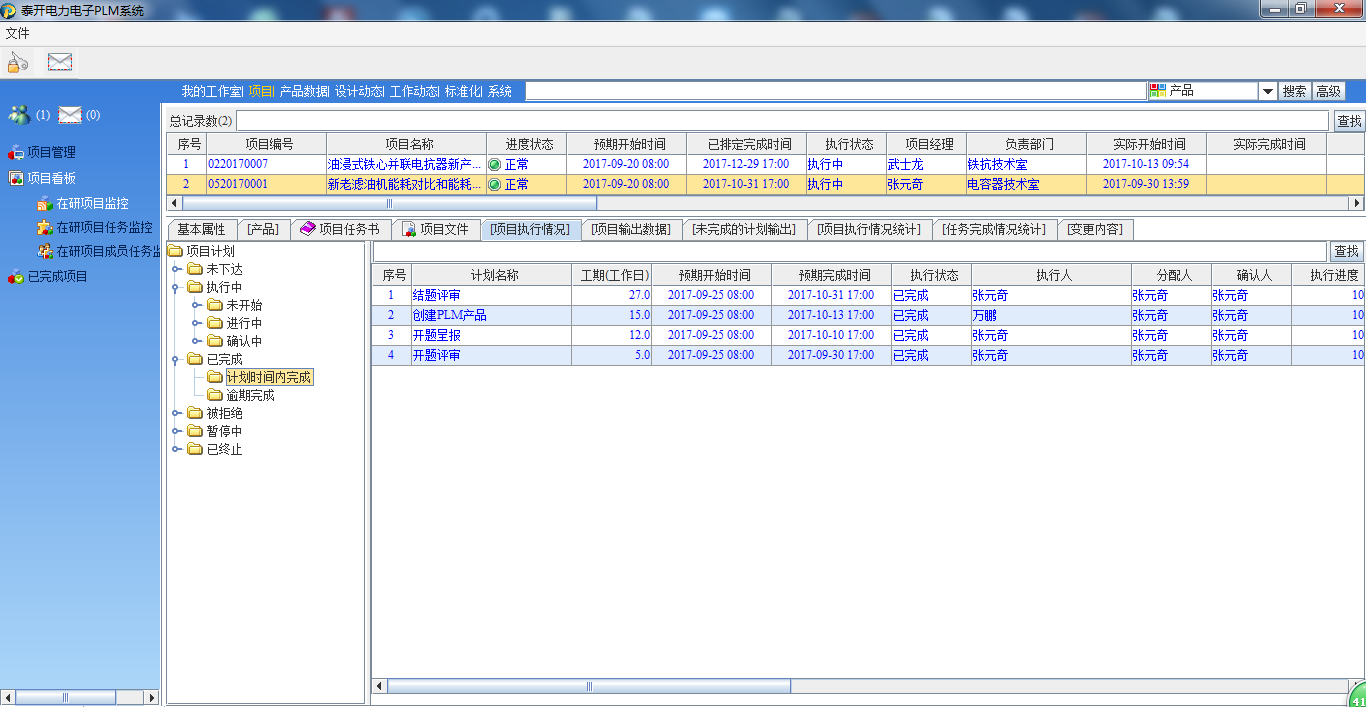Open the 产品数据 menu
This screenshot has width=1366, height=707.
click(x=304, y=91)
